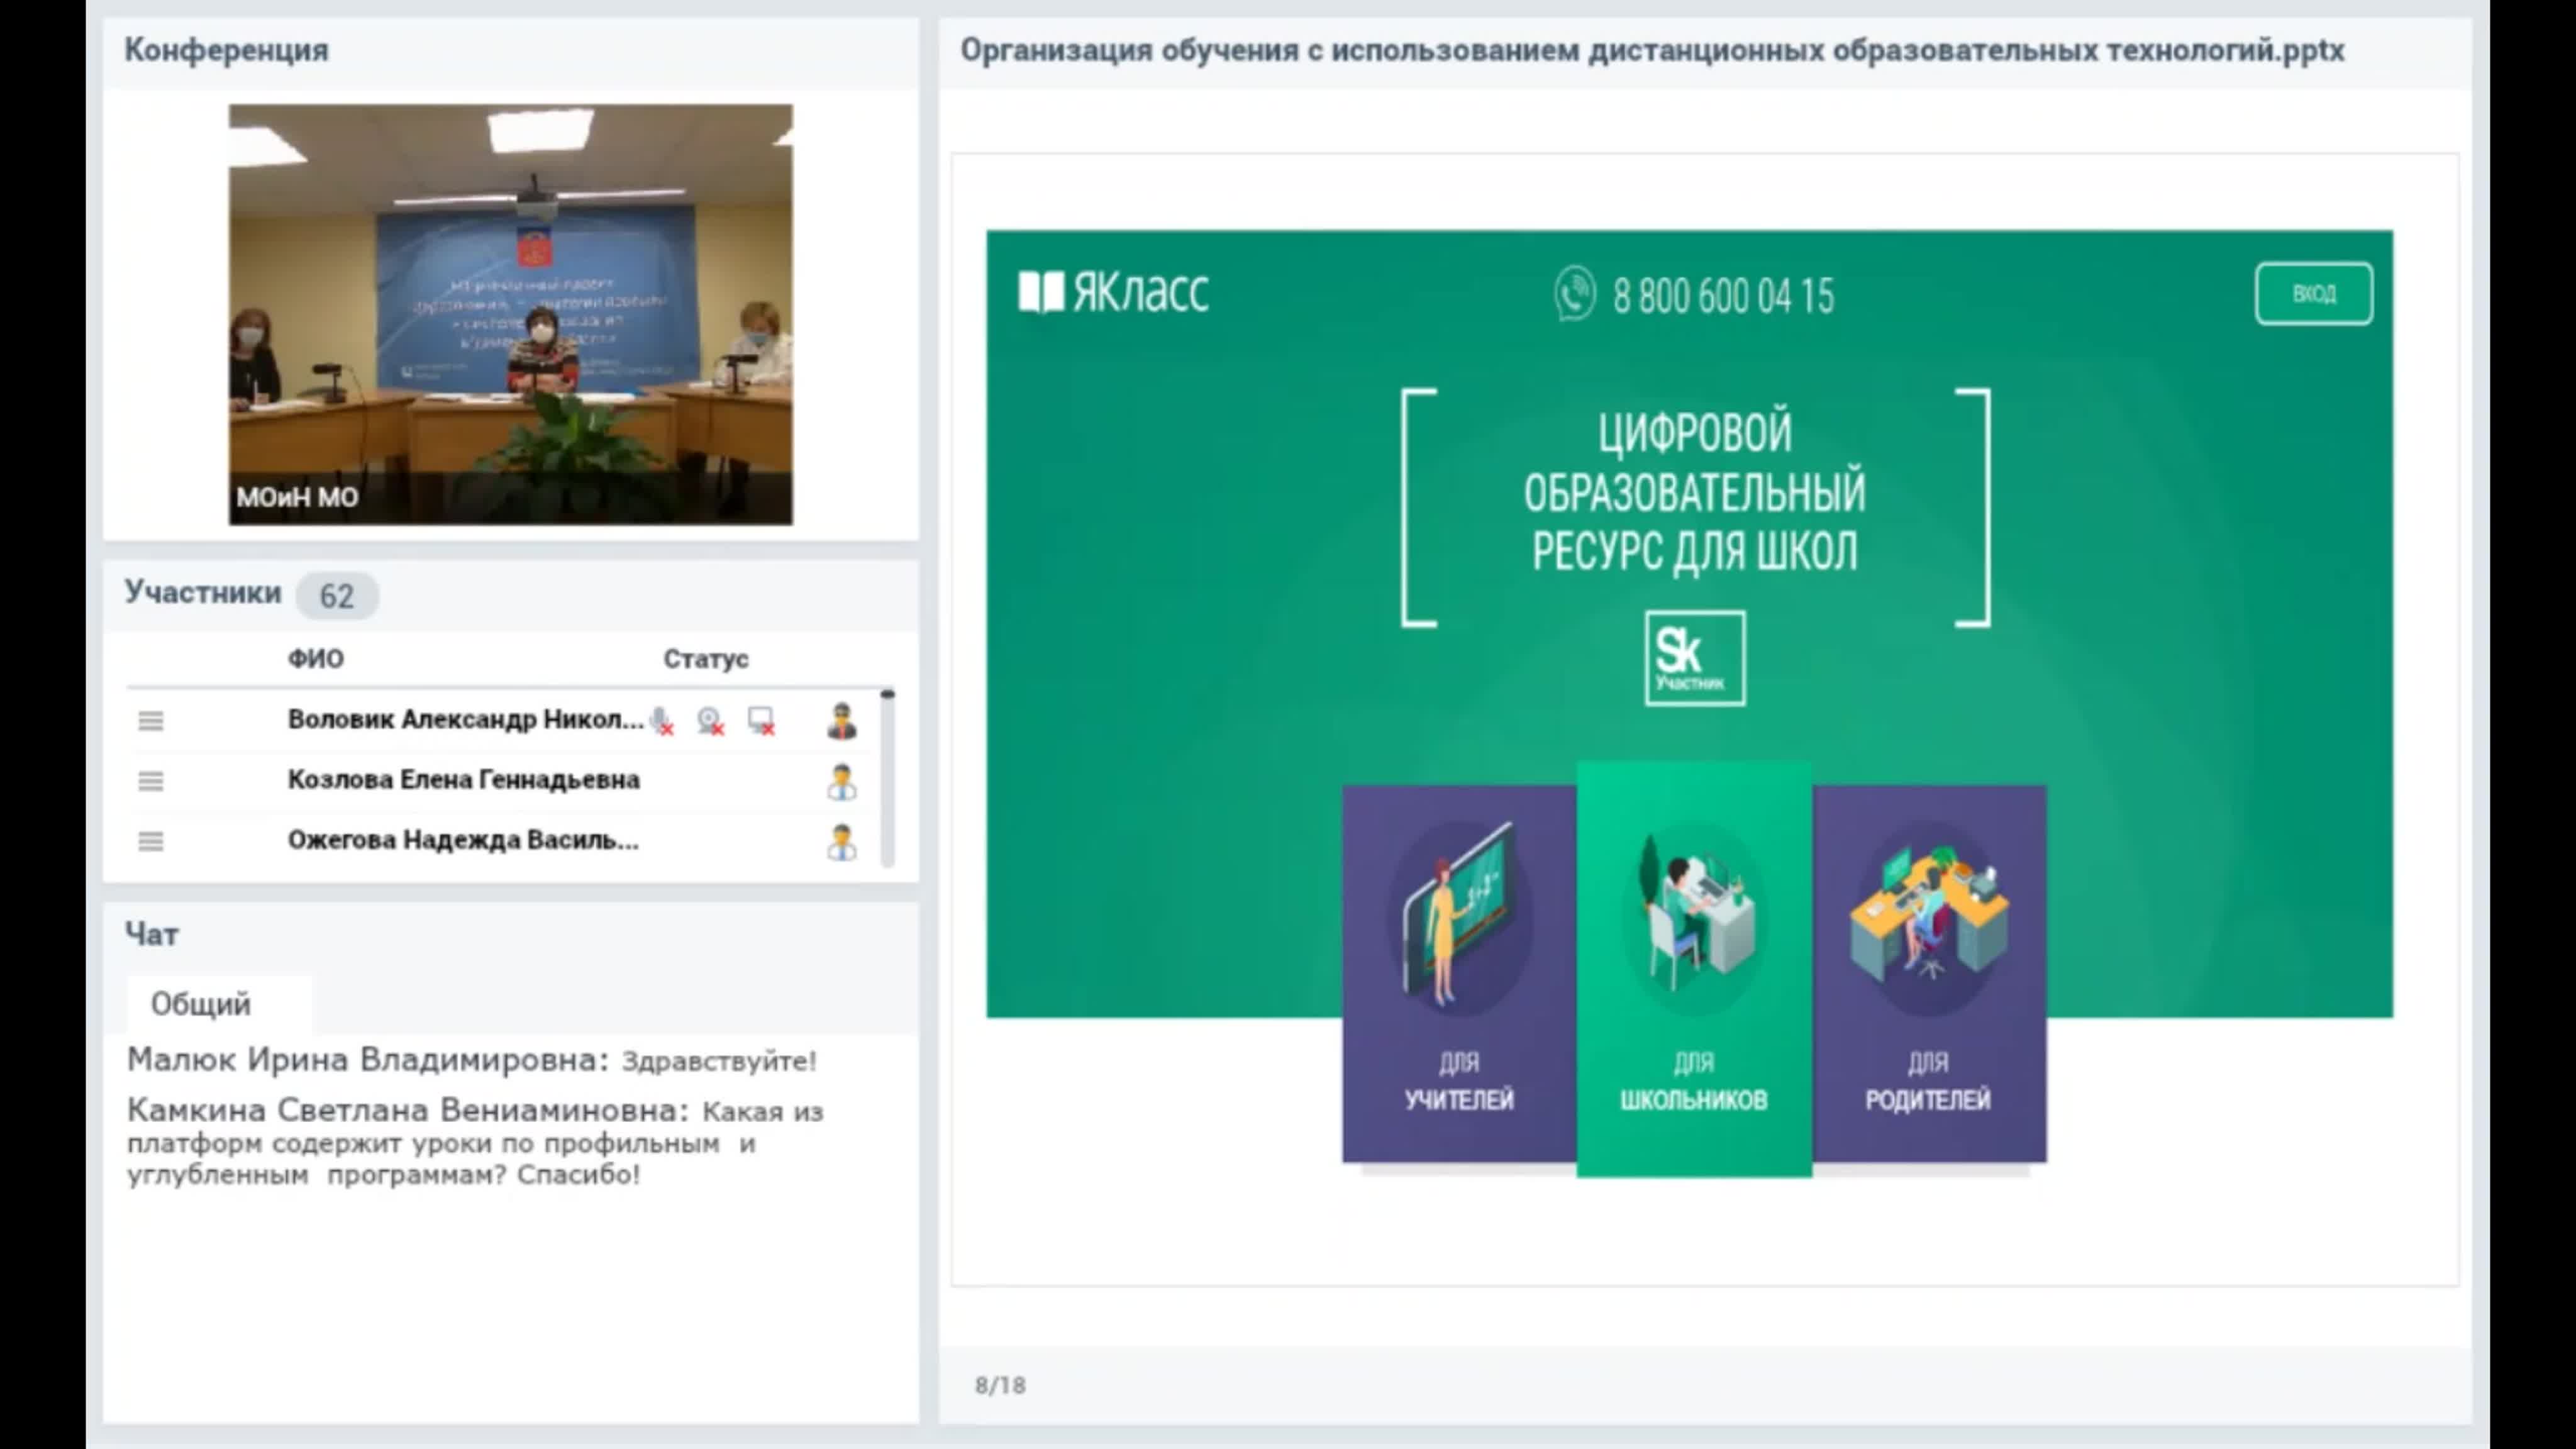This screenshot has width=2576, height=1449.
Task: Click the participants list scrollbar
Action: [x=887, y=777]
